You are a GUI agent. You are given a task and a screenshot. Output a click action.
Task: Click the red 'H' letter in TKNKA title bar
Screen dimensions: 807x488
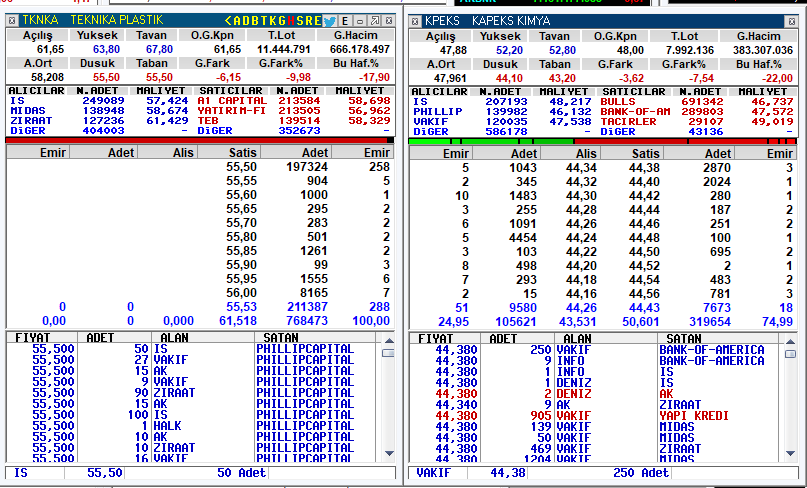[x=291, y=21]
